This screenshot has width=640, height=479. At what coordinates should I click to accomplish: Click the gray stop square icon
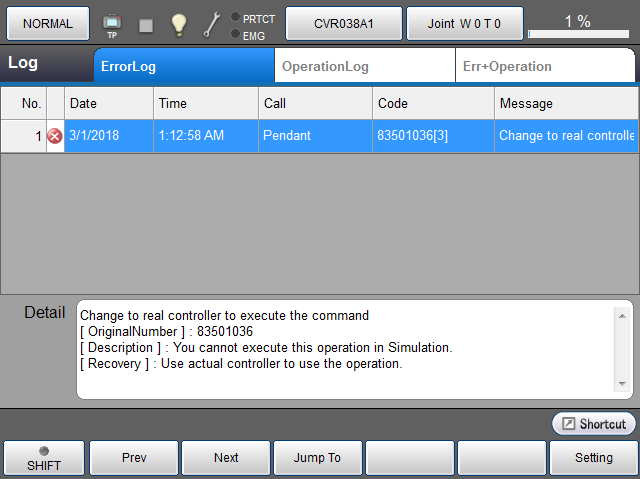coord(145,24)
